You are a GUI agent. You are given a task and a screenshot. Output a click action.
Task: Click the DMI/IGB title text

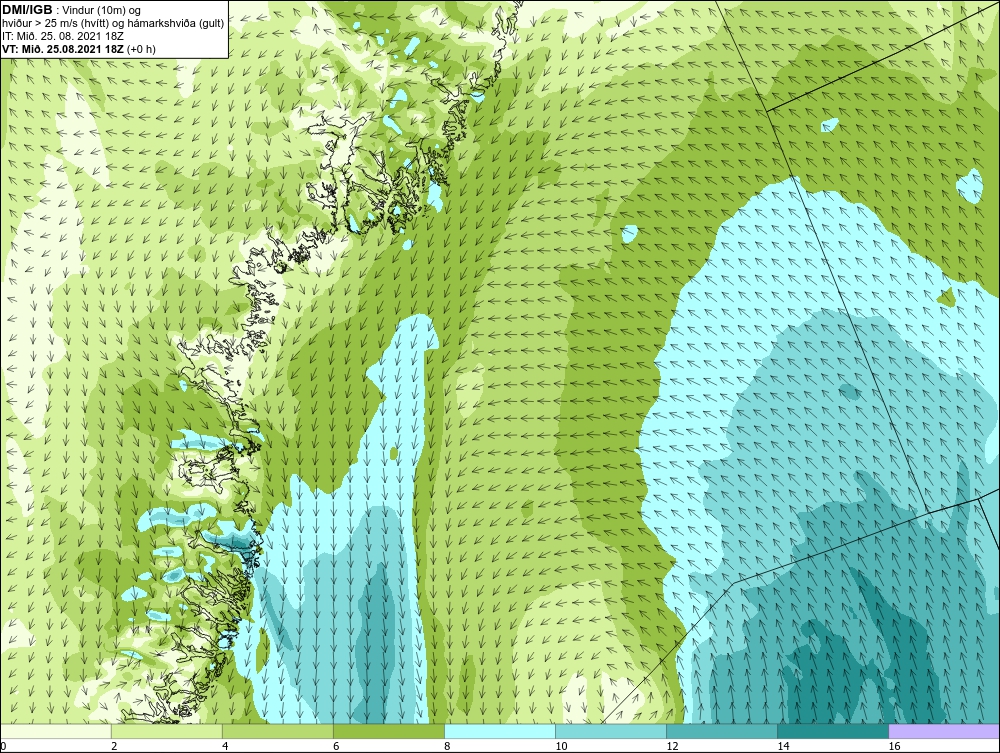click(27, 10)
